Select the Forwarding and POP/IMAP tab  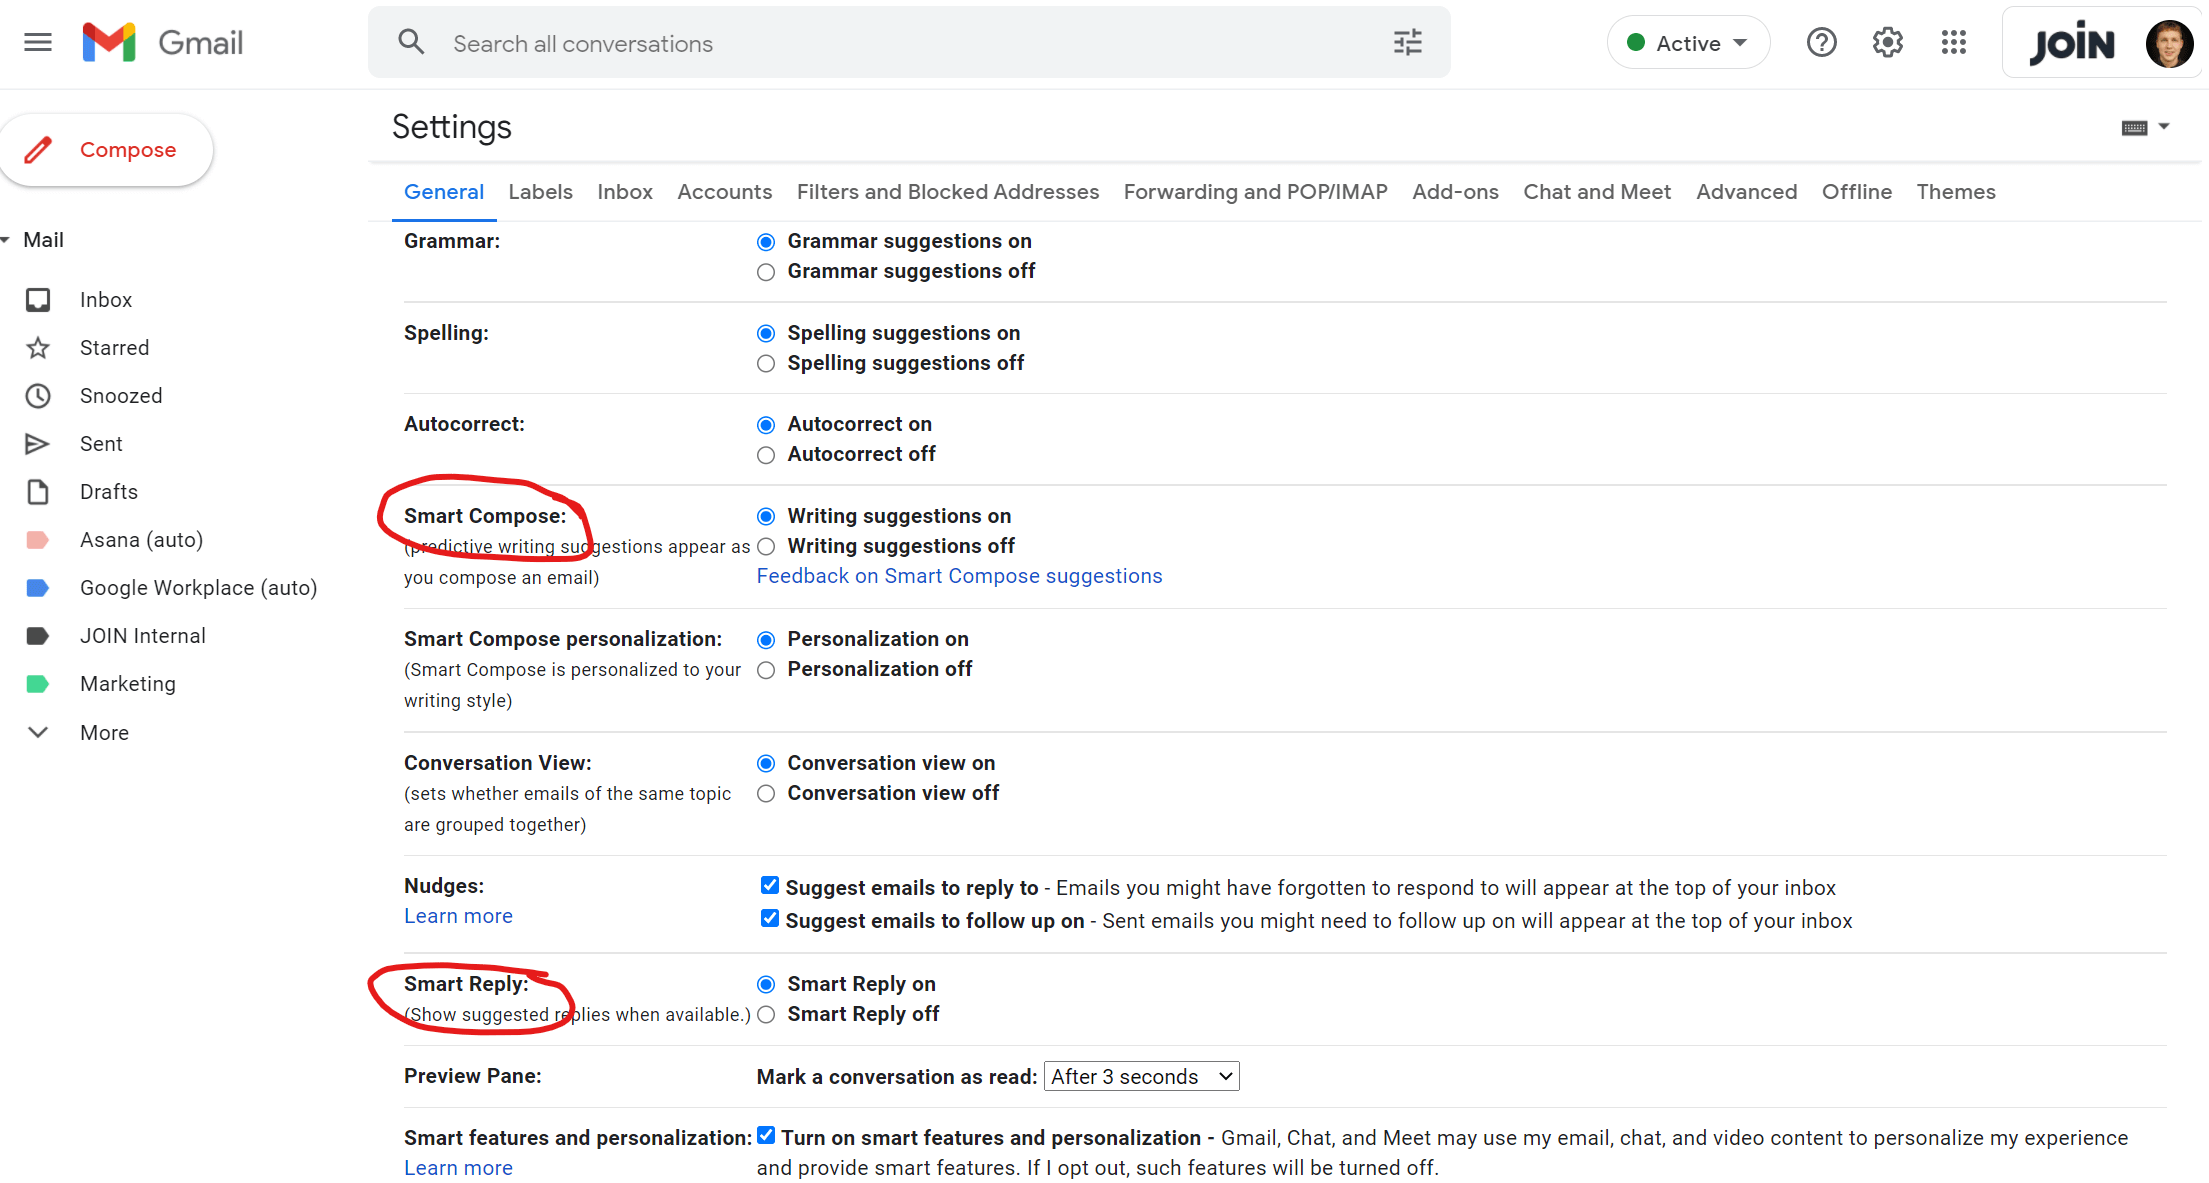point(1256,191)
